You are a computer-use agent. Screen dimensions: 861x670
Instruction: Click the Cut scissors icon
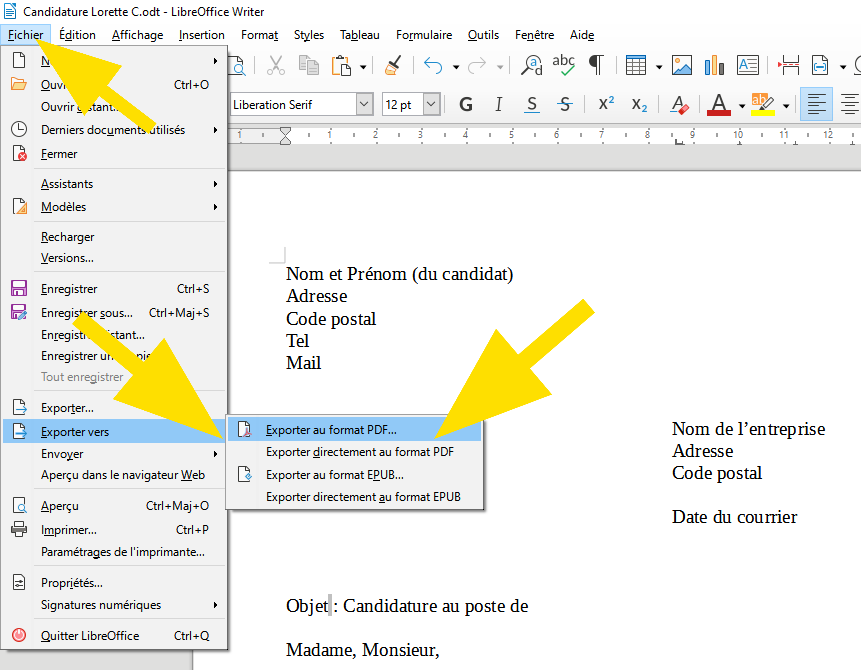click(x=276, y=65)
